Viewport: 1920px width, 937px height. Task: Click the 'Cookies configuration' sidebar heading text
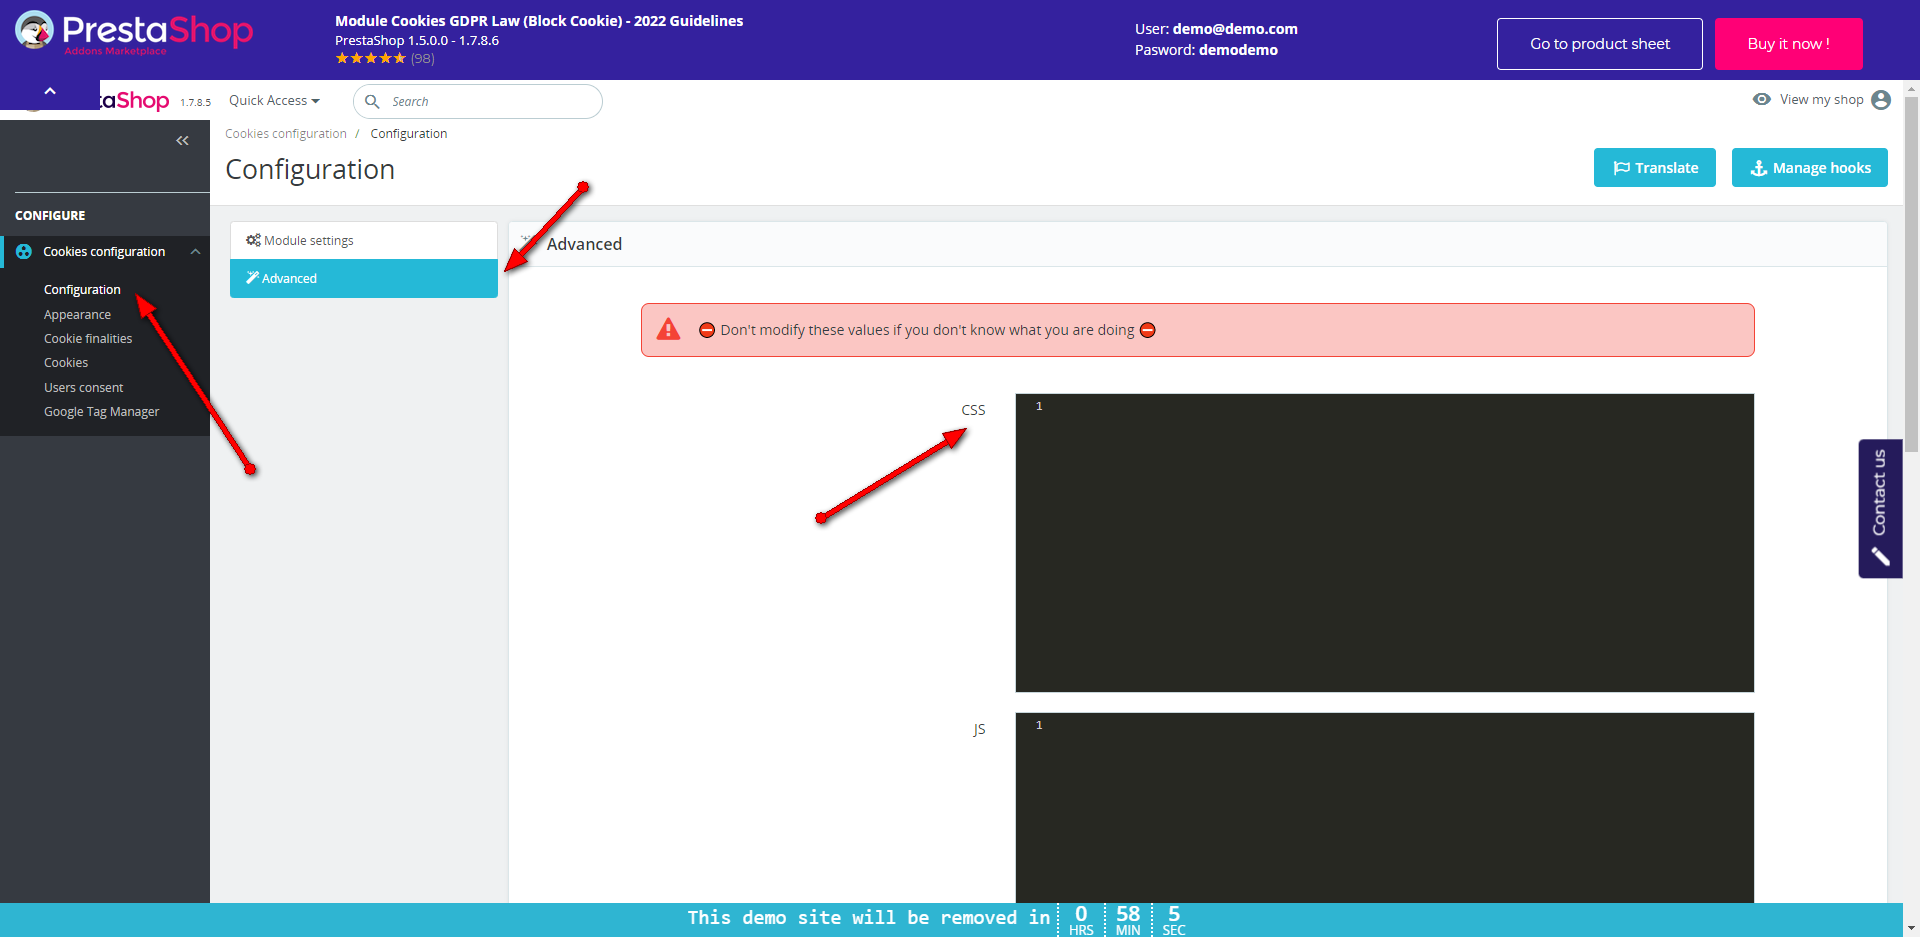(104, 252)
